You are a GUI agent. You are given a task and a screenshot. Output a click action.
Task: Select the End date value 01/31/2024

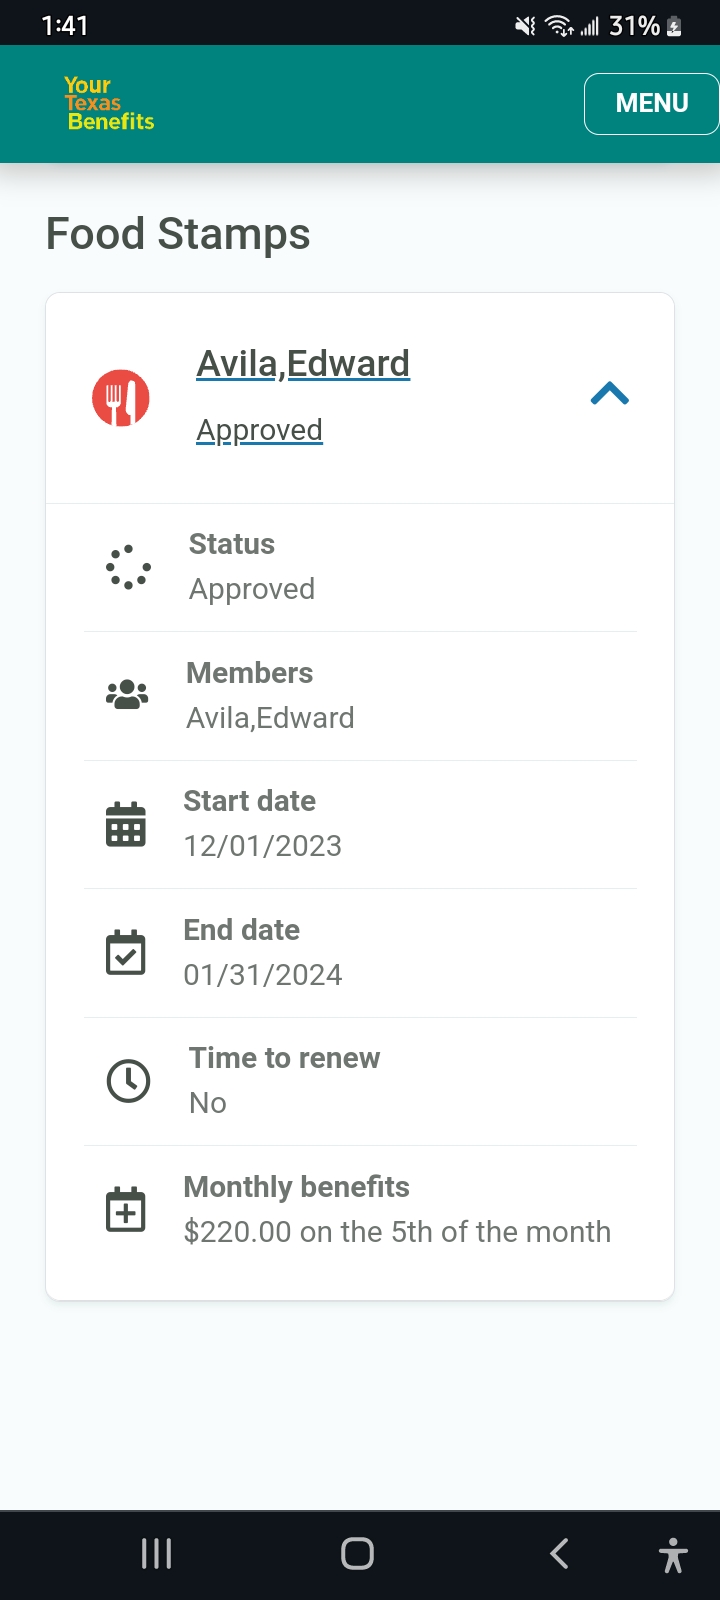coord(263,975)
